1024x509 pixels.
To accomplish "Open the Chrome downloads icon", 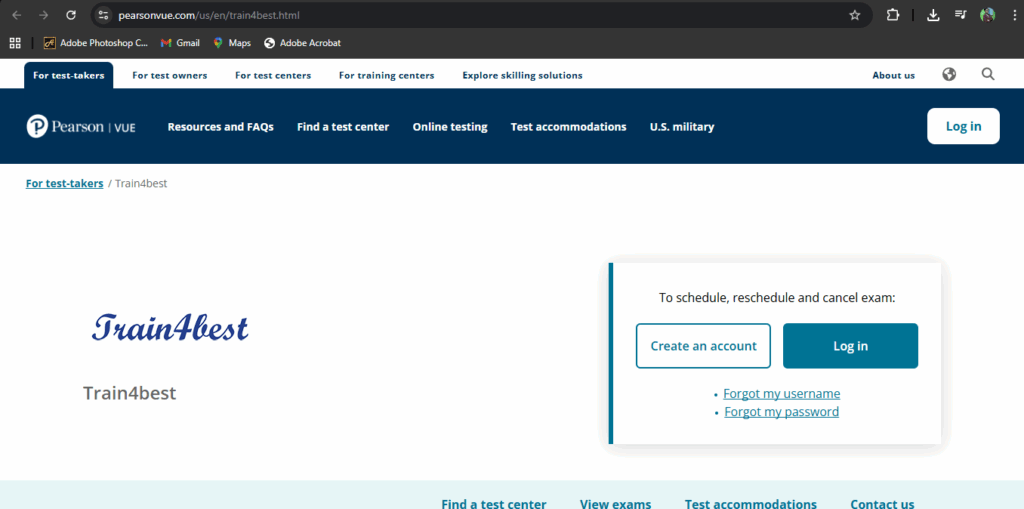I will (x=933, y=15).
